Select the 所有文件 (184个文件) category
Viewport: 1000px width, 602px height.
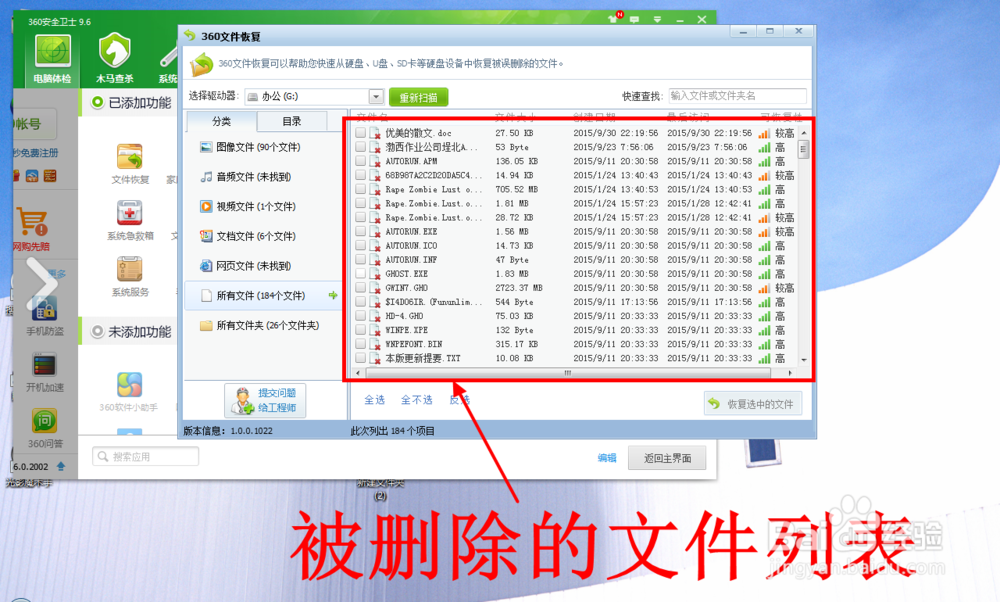click(263, 295)
